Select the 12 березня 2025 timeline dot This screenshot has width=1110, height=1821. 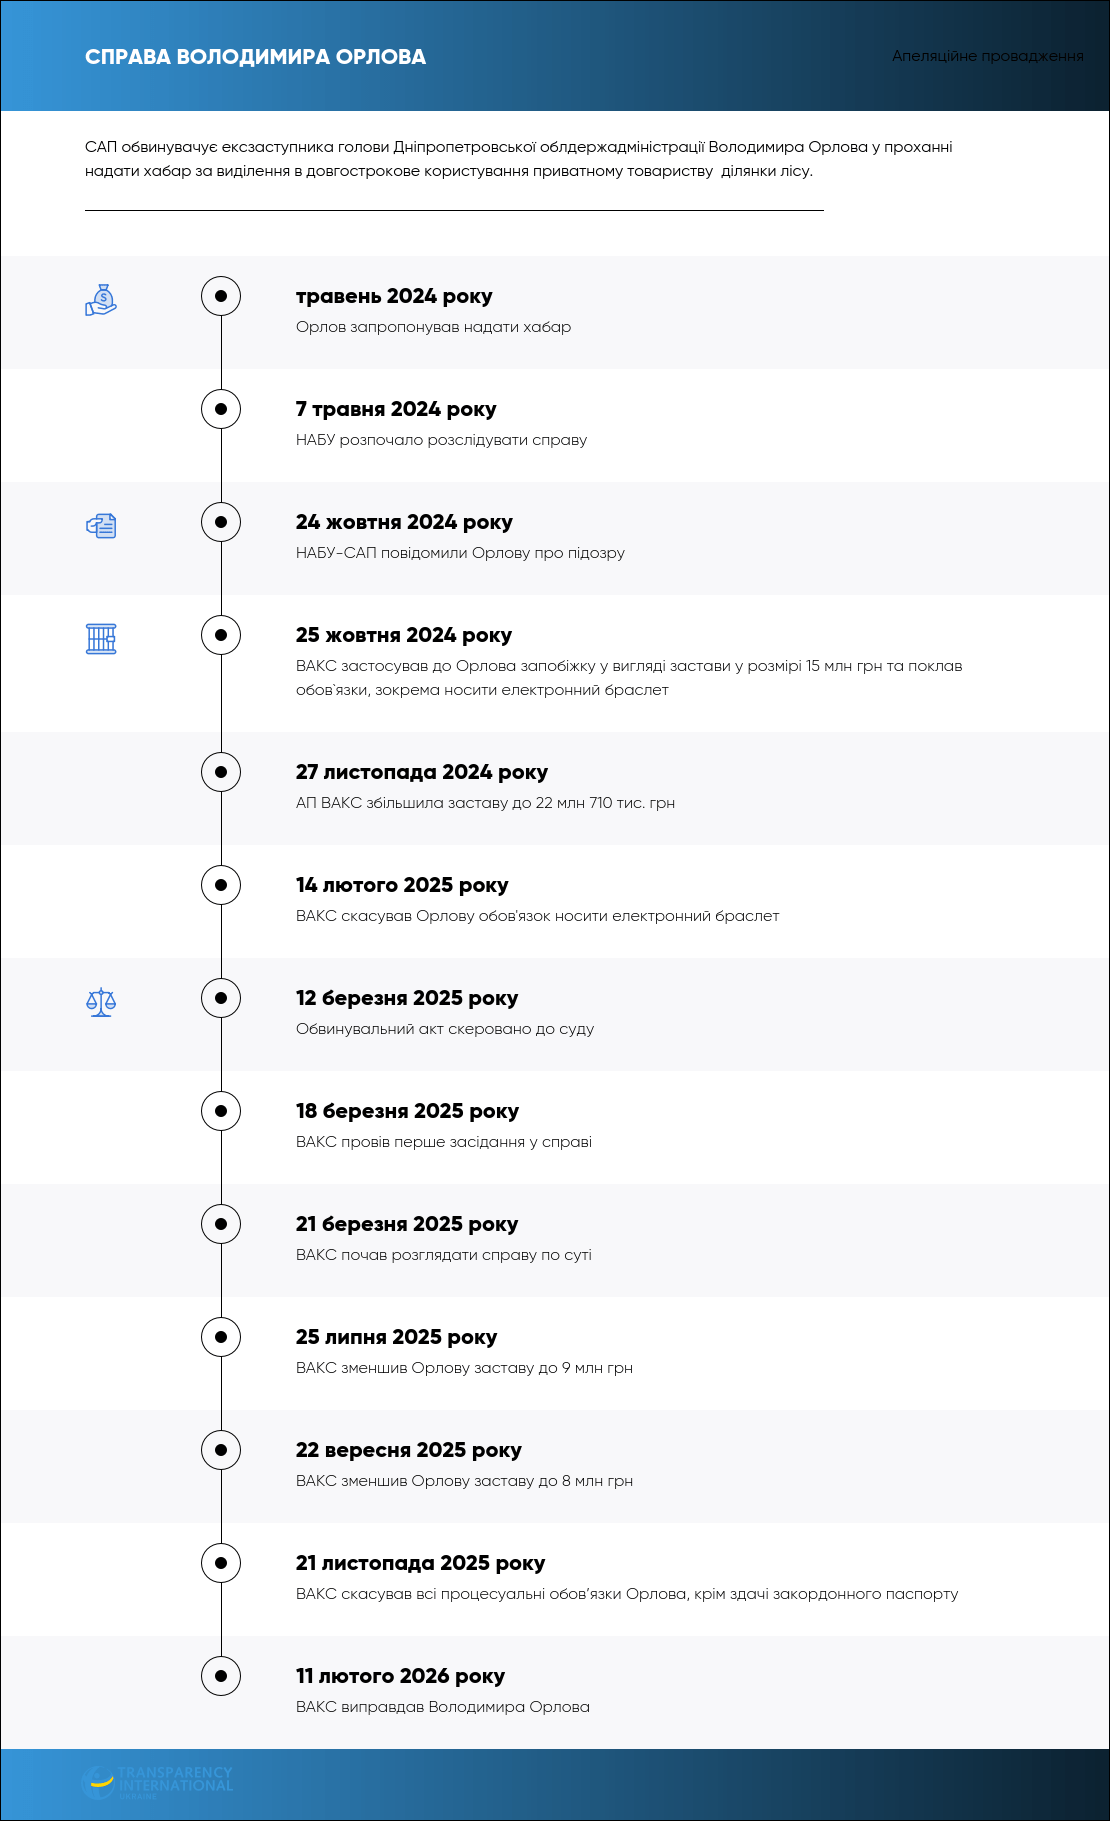[x=221, y=998]
